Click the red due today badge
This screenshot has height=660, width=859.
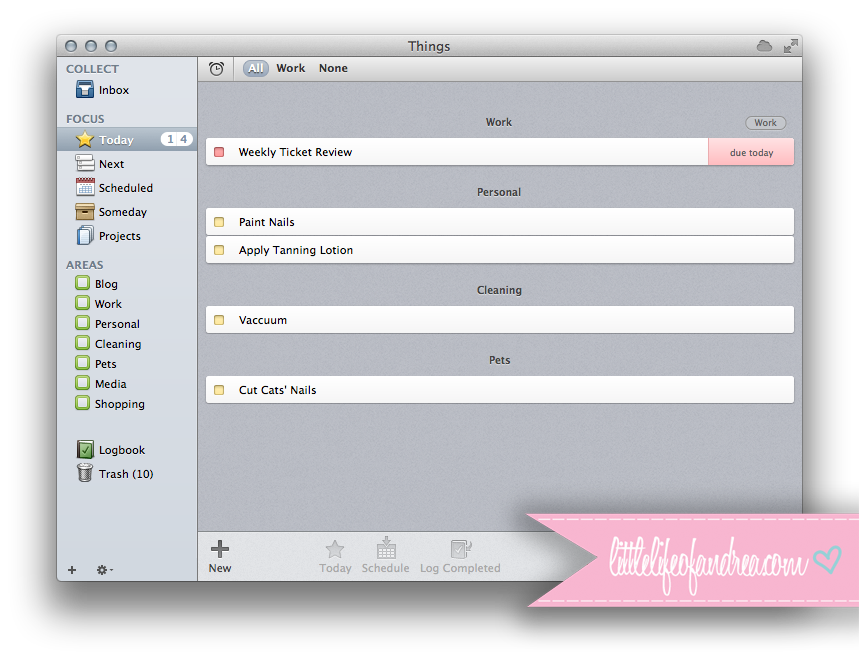pyautogui.click(x=751, y=152)
